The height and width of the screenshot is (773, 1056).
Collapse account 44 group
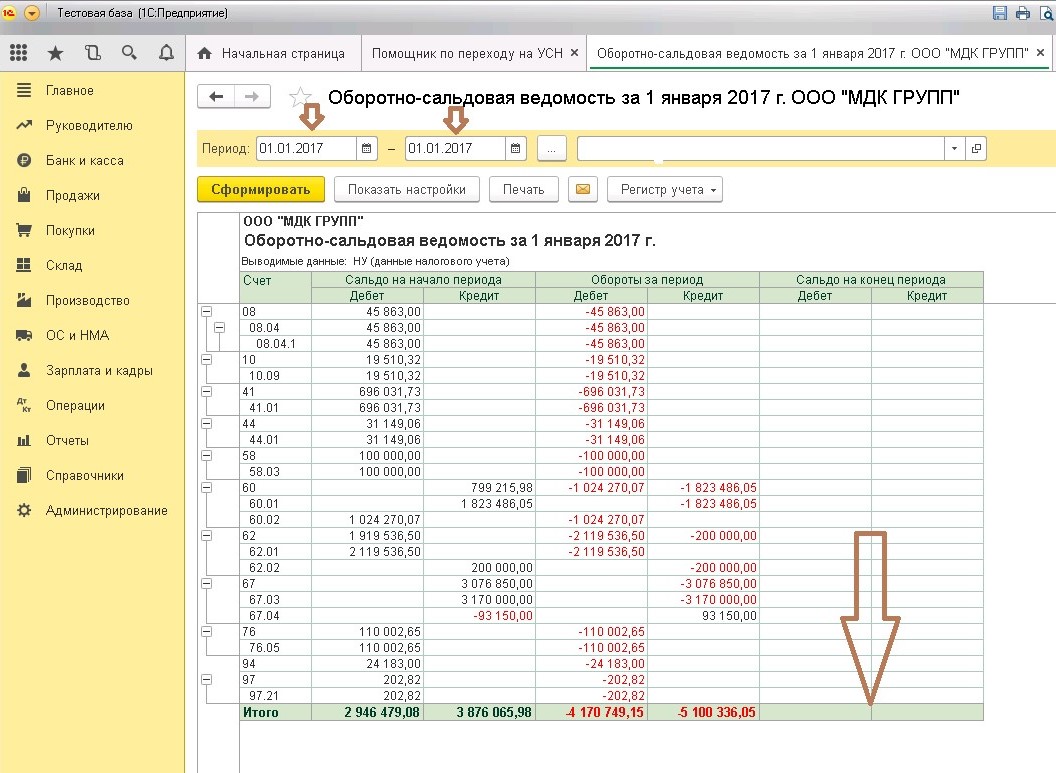pos(207,424)
